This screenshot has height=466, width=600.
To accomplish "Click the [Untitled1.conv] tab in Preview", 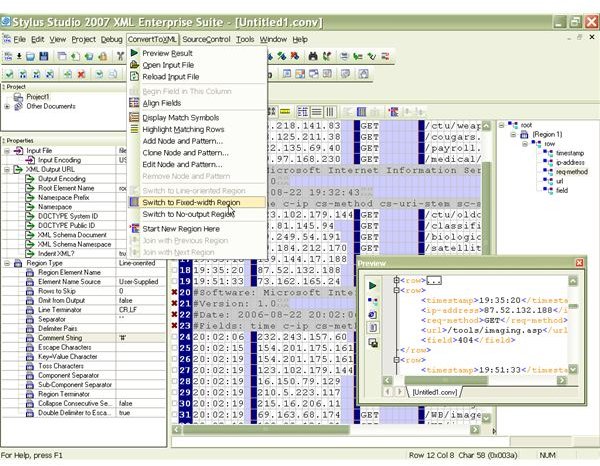I will [x=435, y=392].
